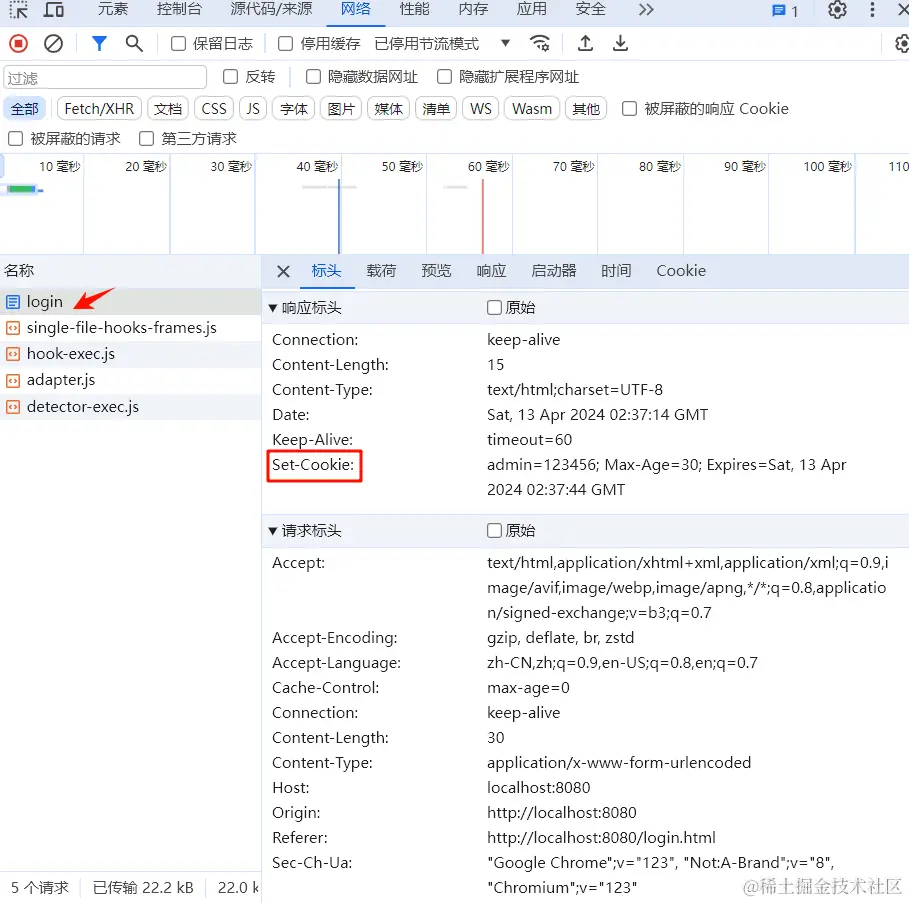Select the 'login' request row
909x903 pixels.
pyautogui.click(x=130, y=302)
